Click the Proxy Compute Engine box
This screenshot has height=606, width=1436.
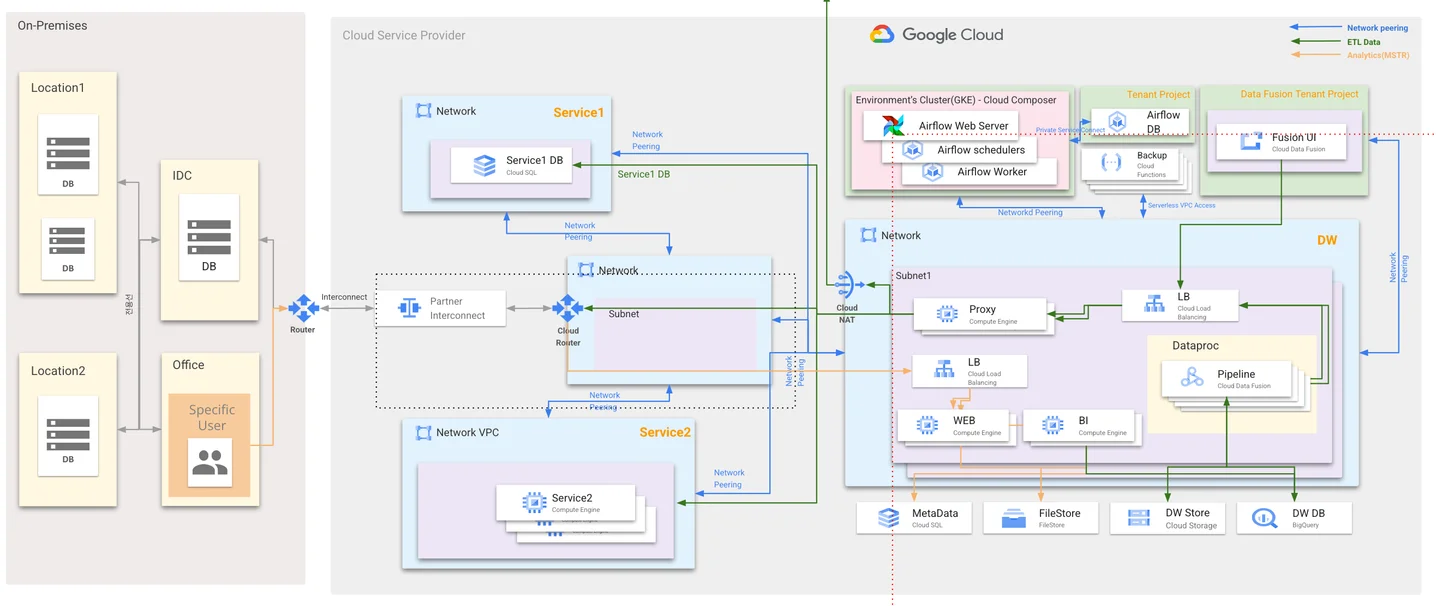tap(979, 314)
